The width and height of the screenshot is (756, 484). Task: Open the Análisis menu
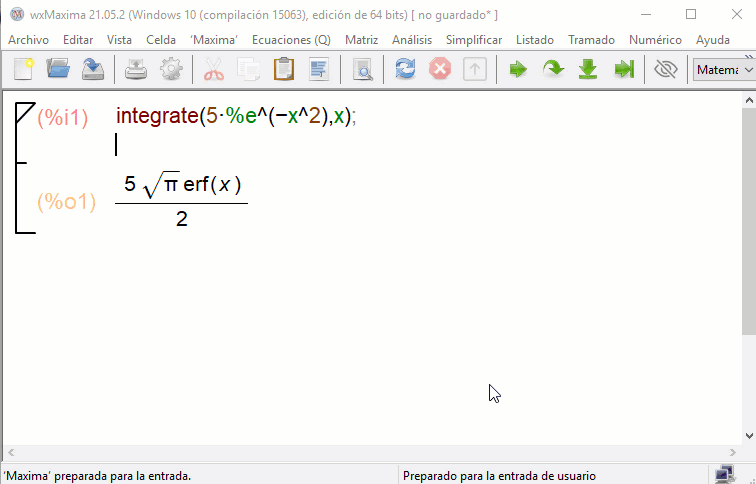pos(412,40)
